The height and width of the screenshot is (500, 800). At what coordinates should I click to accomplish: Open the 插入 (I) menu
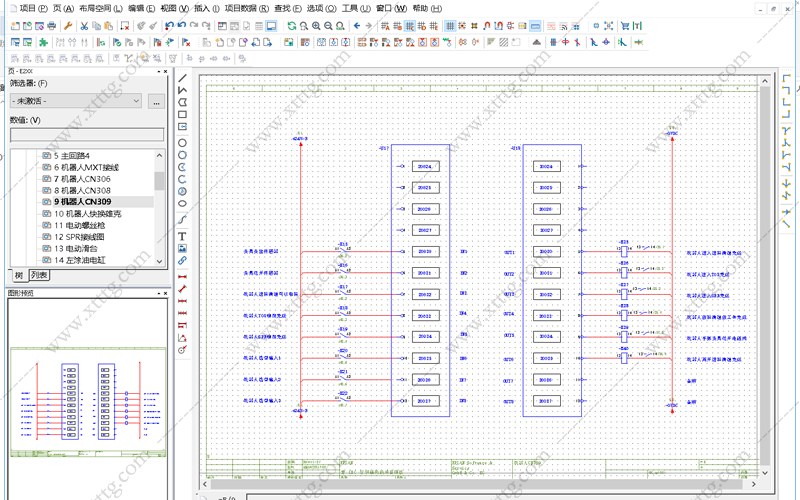207,8
